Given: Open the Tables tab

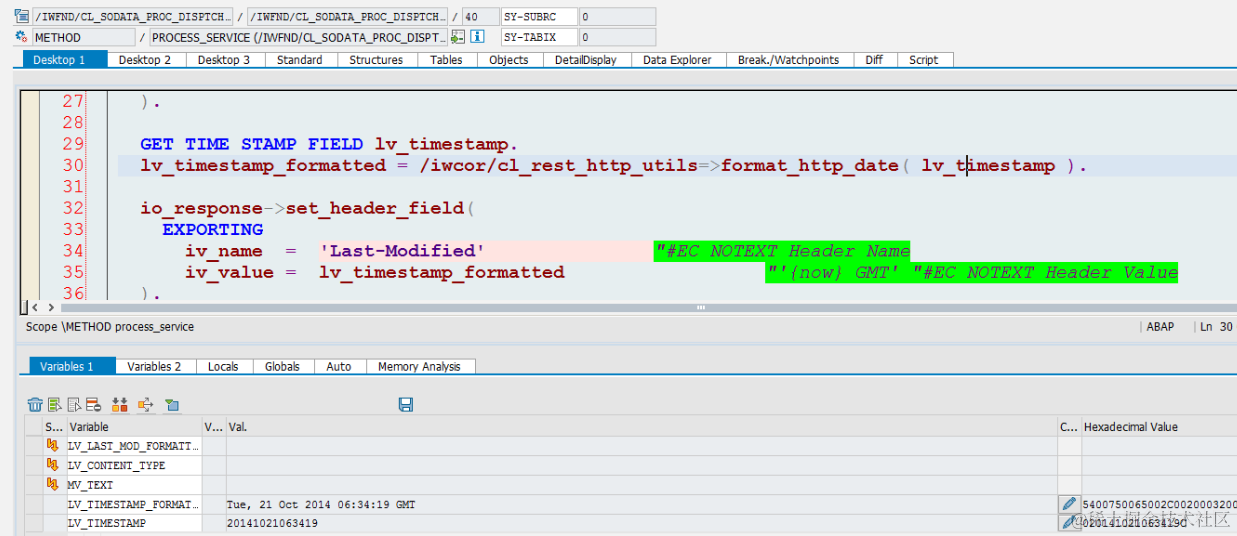Looking at the screenshot, I should [446, 60].
